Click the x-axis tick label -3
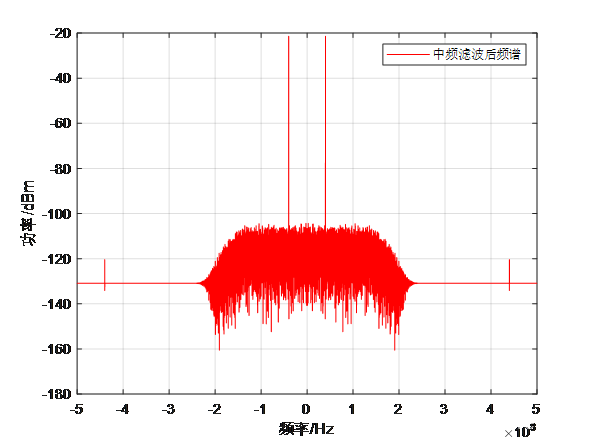The width and height of the screenshot is (593, 443). pos(169,409)
